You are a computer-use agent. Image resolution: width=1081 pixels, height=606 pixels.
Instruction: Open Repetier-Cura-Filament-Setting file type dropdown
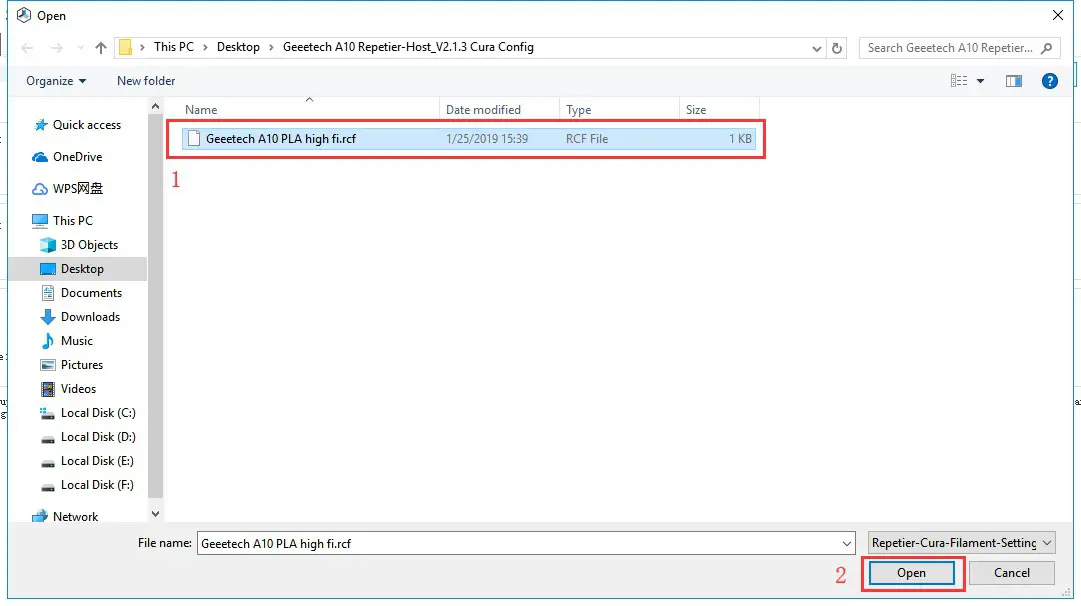coord(961,543)
